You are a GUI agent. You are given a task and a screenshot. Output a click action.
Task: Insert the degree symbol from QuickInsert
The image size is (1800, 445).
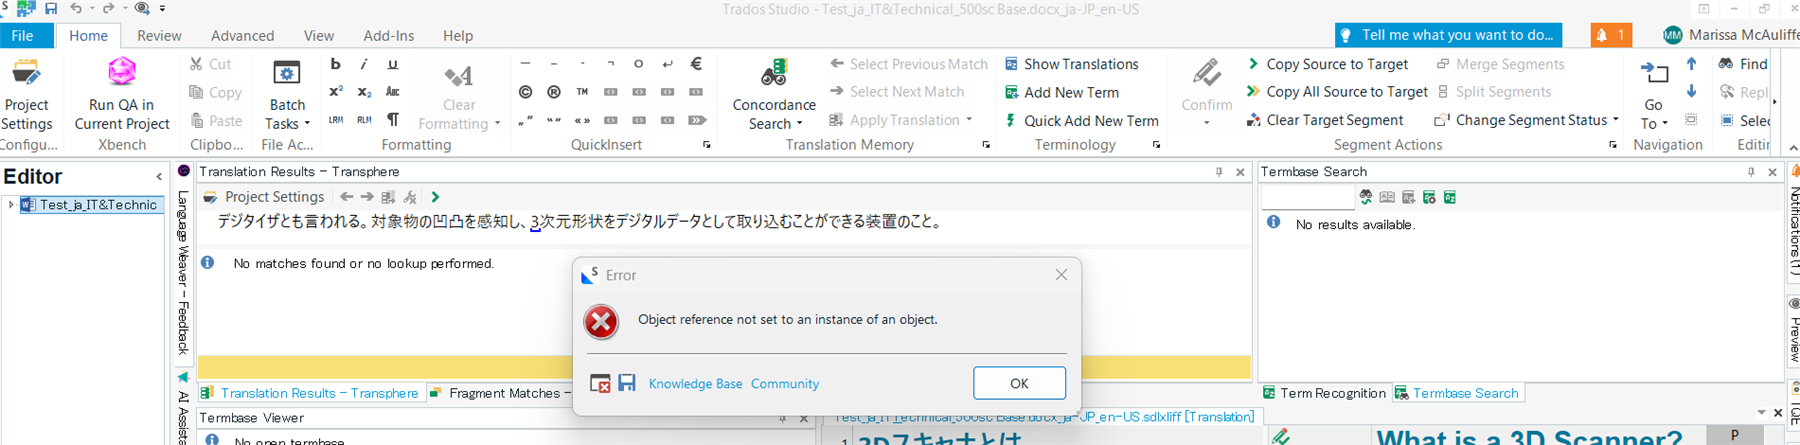point(639,64)
